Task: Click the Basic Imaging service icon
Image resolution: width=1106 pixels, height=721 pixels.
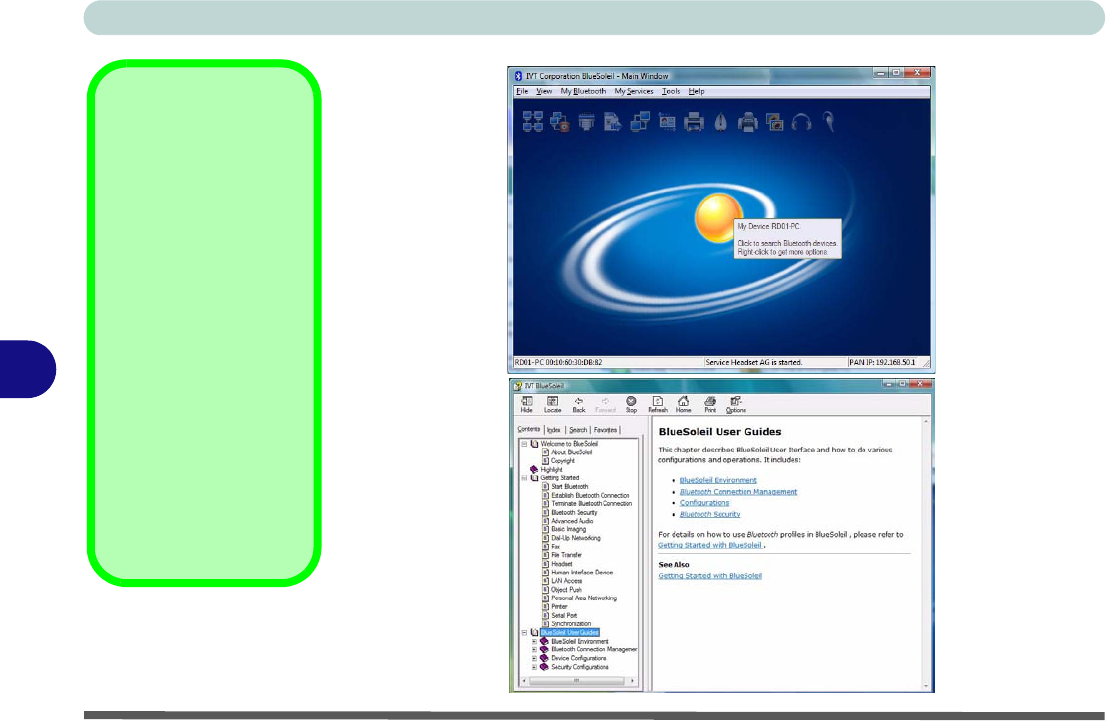Action: (774, 122)
